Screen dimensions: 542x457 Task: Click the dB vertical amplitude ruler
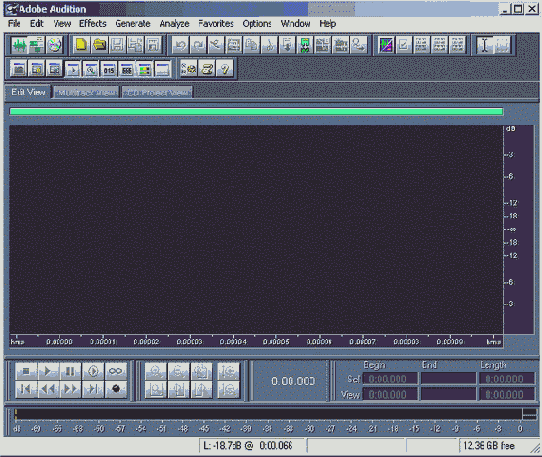pos(518,229)
